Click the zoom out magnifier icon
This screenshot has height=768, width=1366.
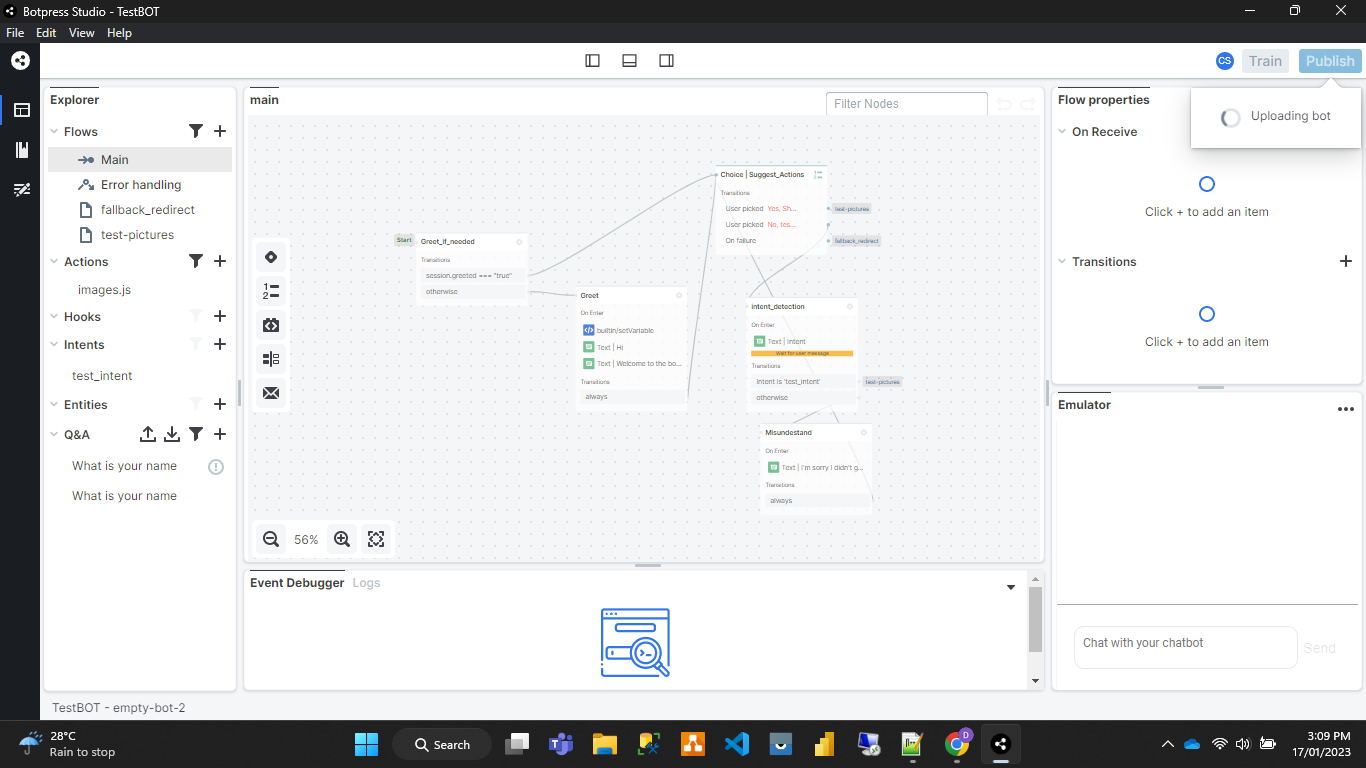(x=270, y=539)
